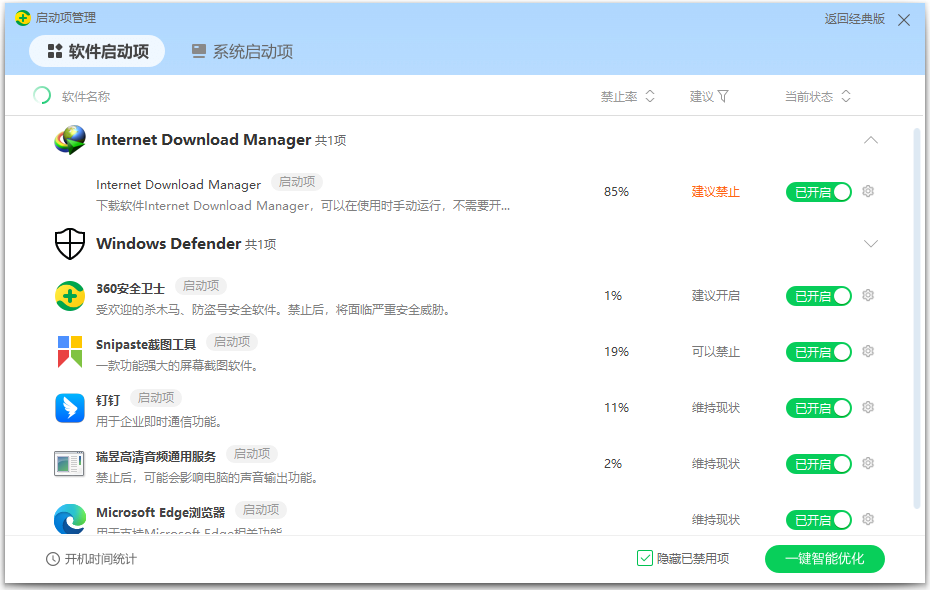Collapse the Internet Download Manager group
930x590 pixels.
pos(871,141)
